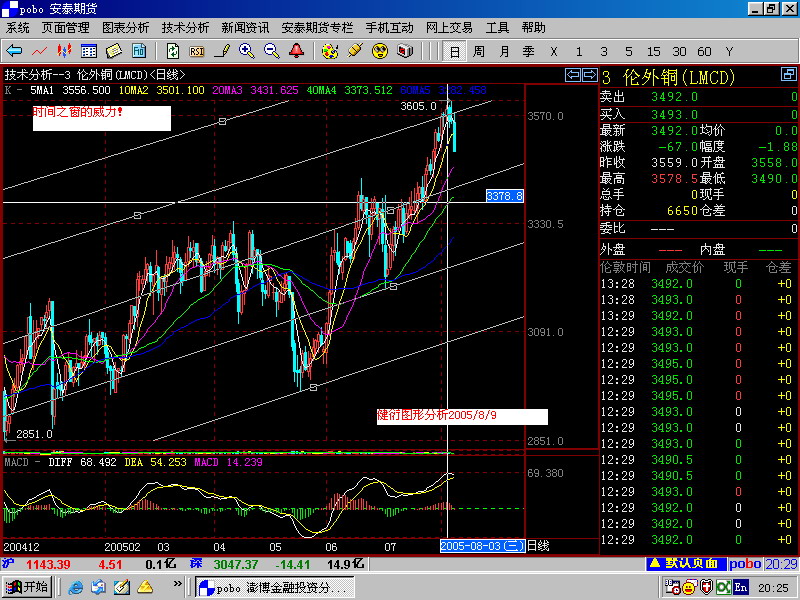
Task: Click the 3378.8 price axis label
Action: pos(505,196)
